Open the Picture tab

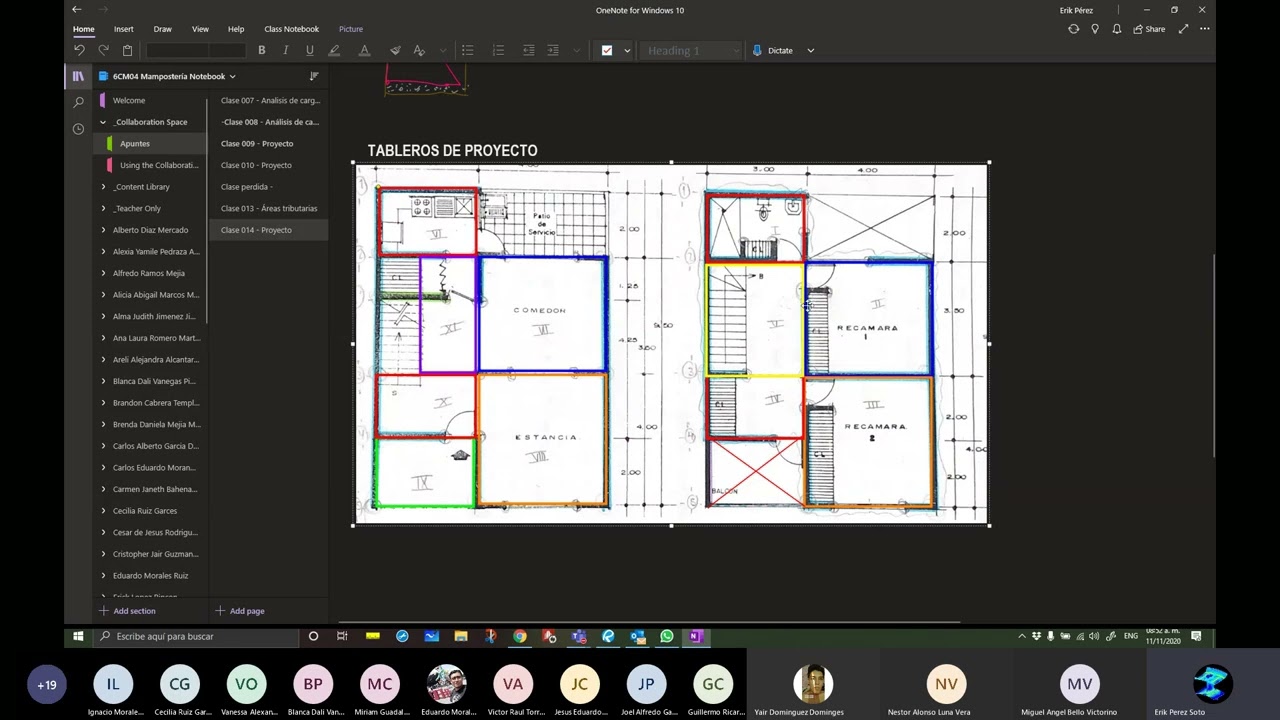pyautogui.click(x=351, y=29)
